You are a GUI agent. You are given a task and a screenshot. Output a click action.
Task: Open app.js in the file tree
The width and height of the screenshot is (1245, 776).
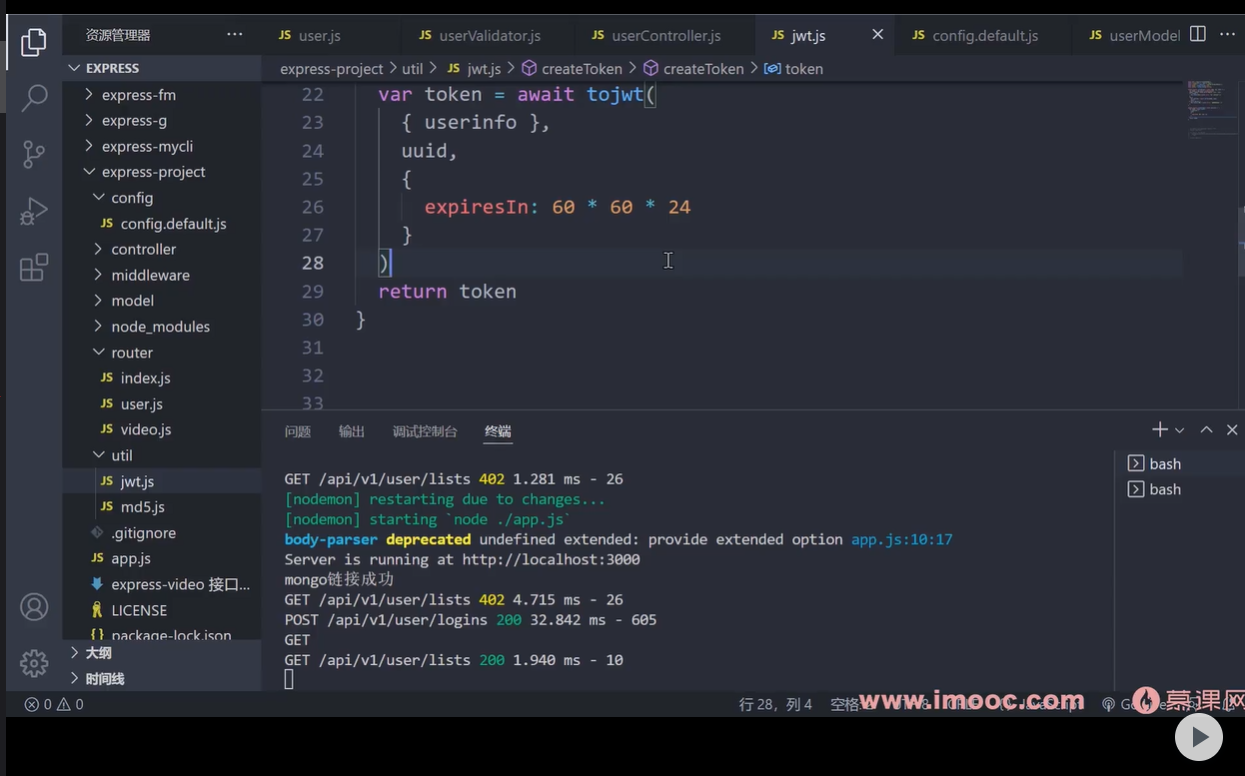pos(162,558)
